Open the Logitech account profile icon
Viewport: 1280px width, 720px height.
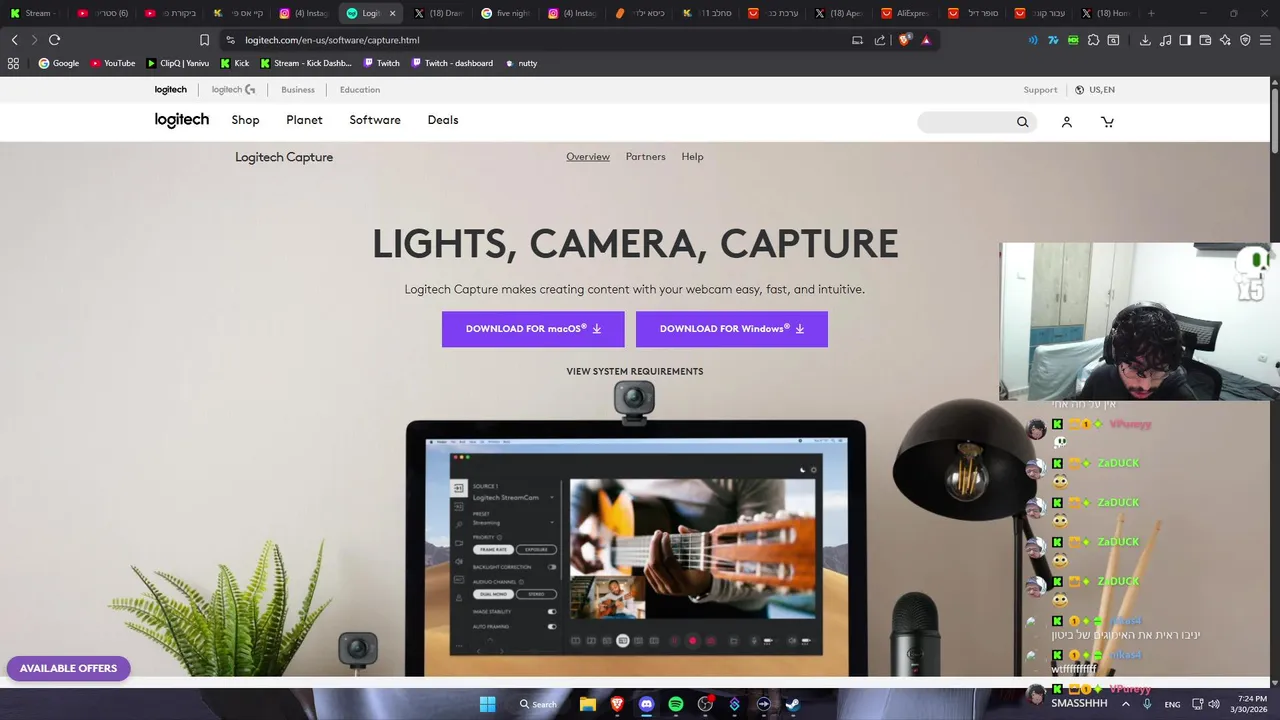(1067, 122)
